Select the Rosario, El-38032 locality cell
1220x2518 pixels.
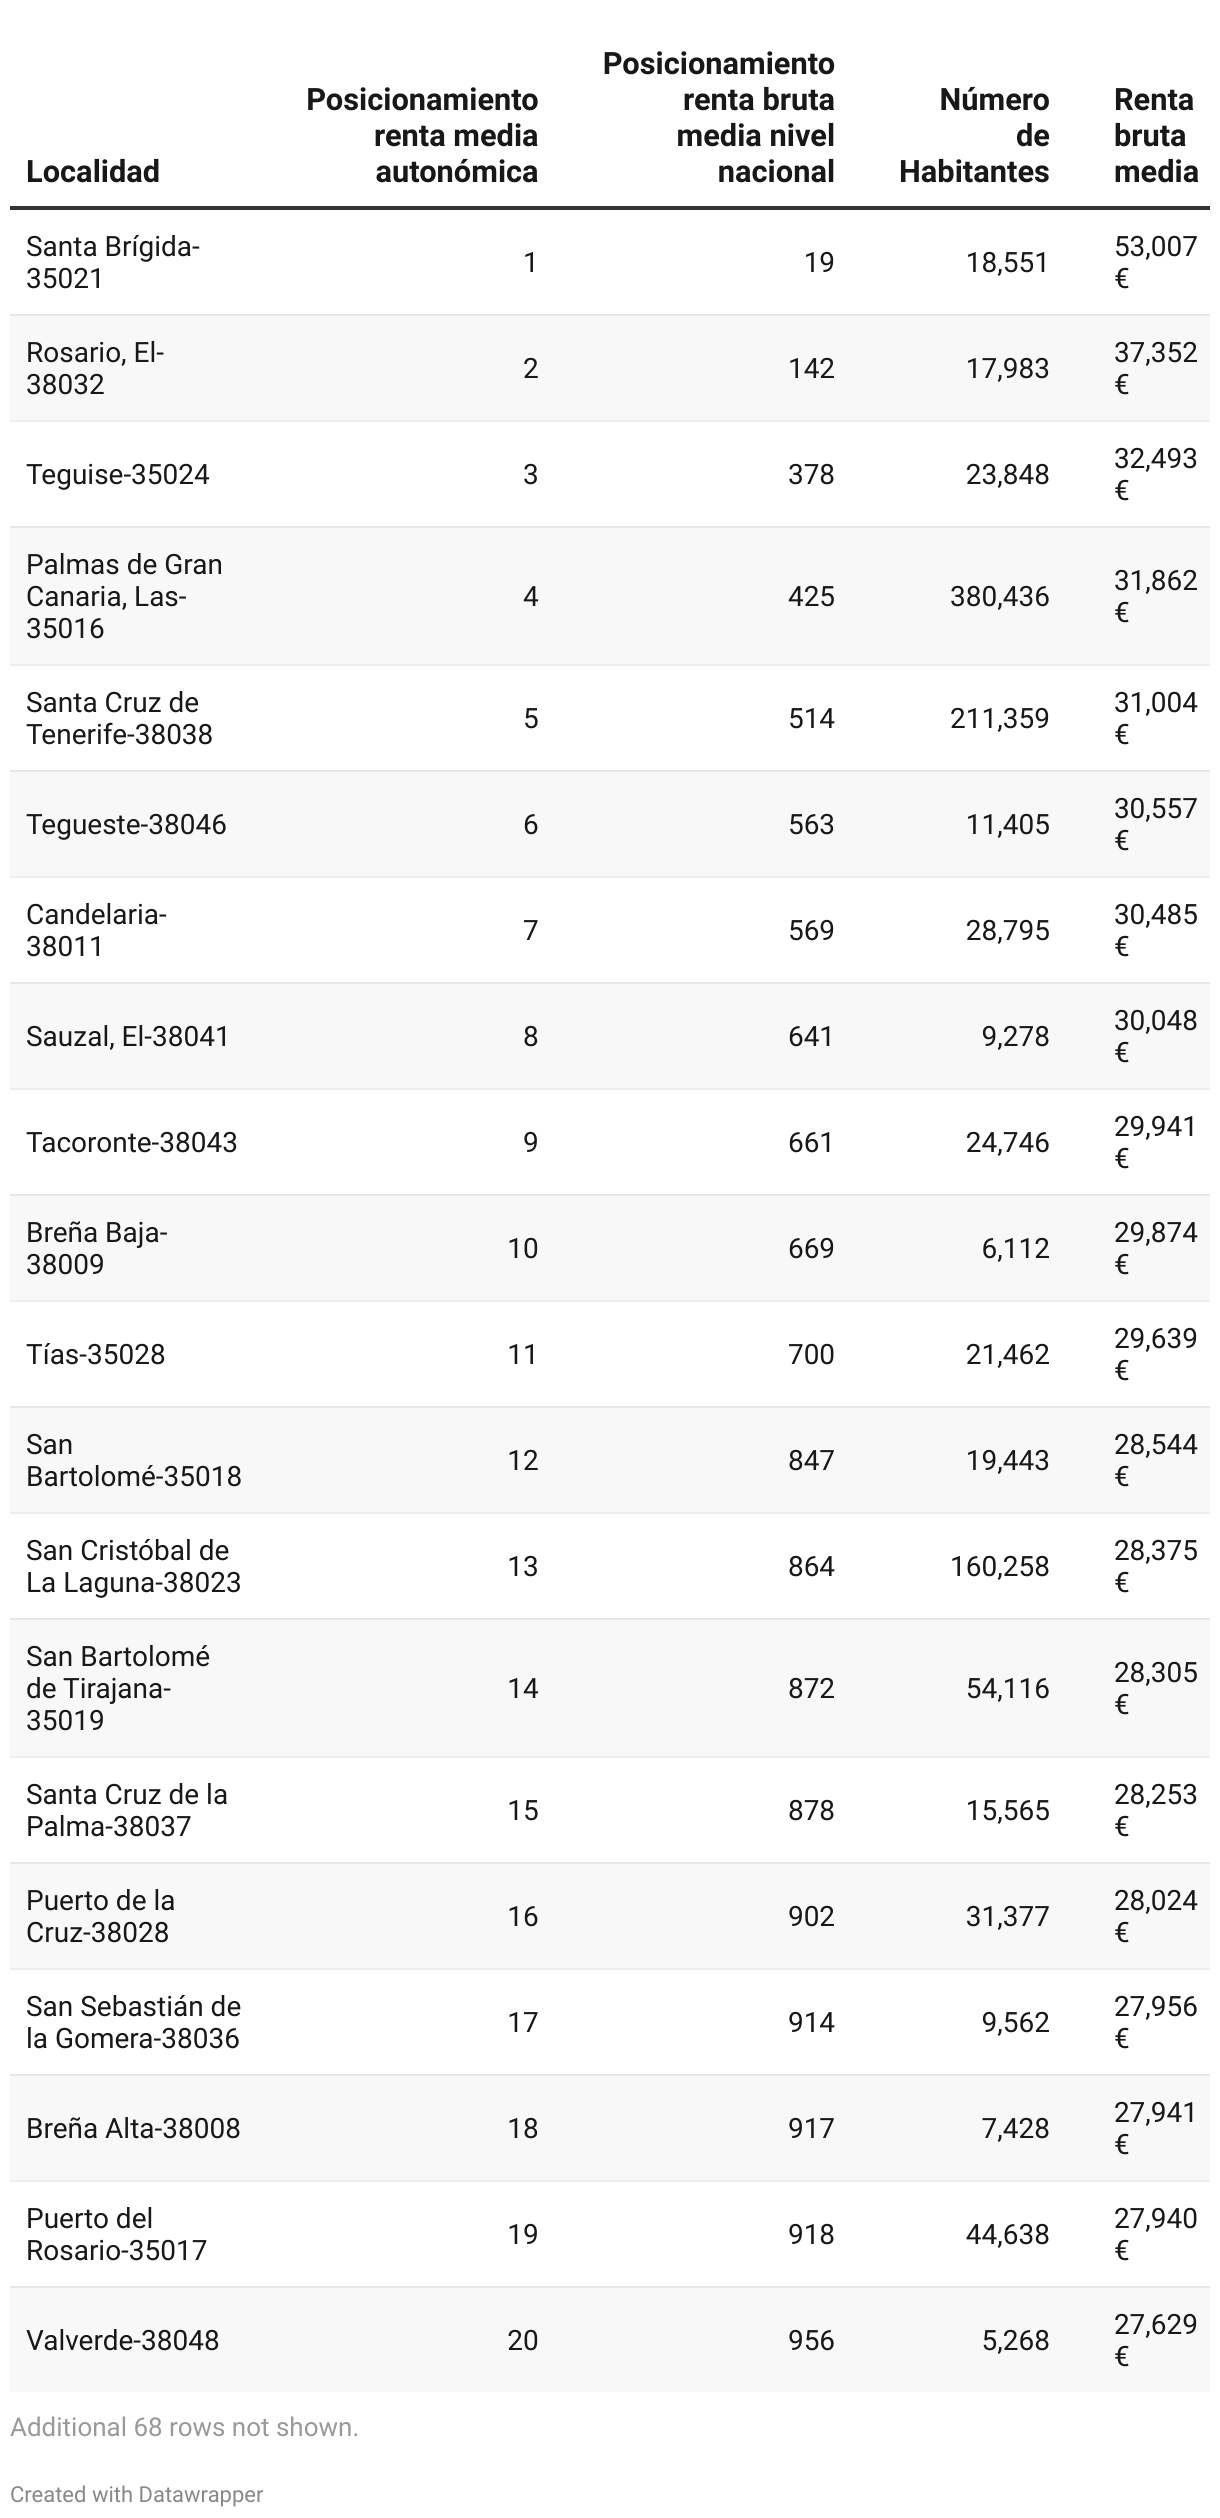point(95,368)
